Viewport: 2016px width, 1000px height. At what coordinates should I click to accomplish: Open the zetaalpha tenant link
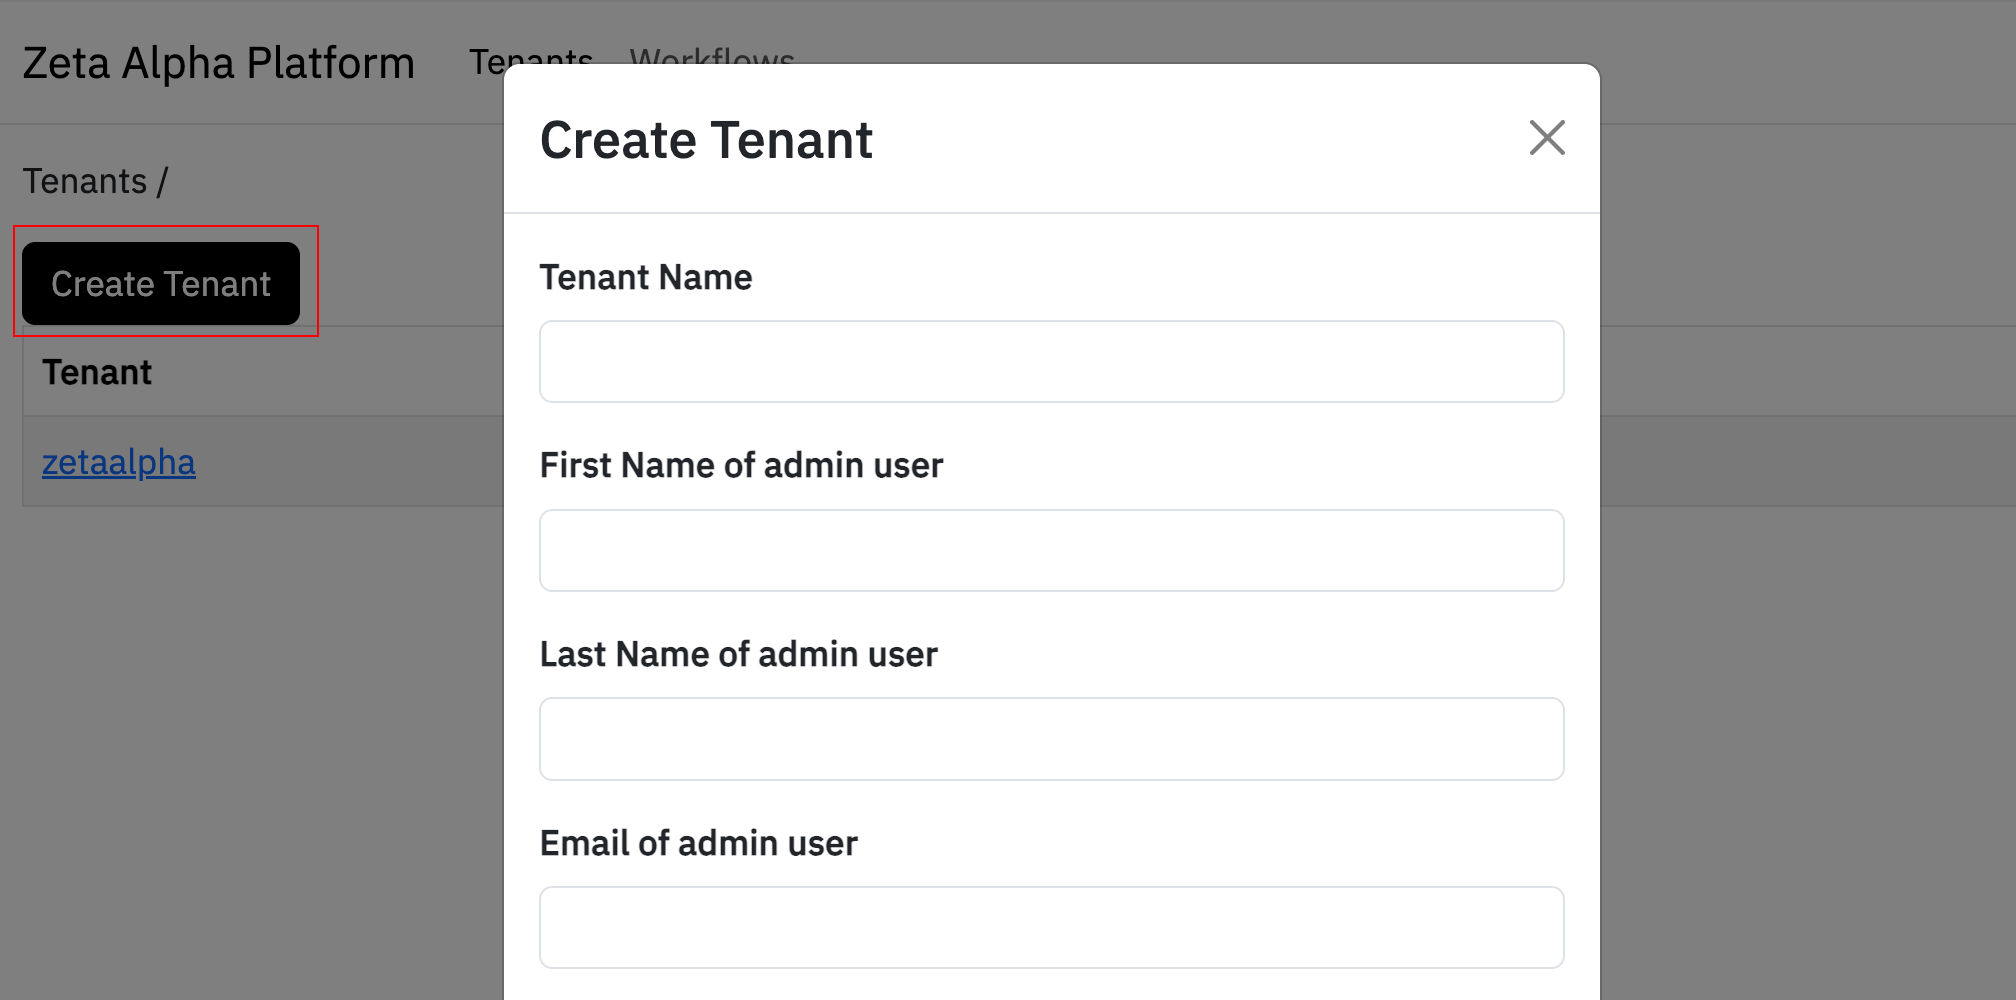pyautogui.click(x=118, y=462)
